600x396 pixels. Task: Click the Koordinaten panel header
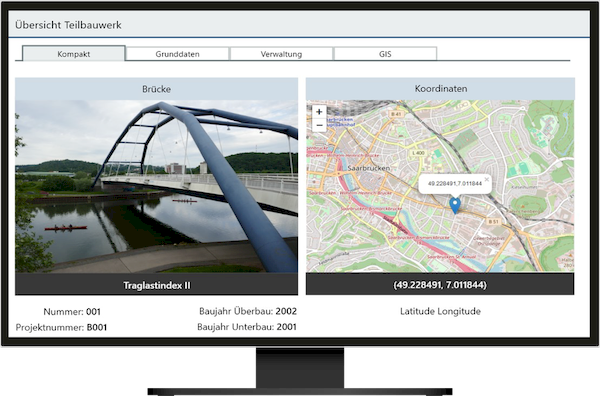pos(440,89)
